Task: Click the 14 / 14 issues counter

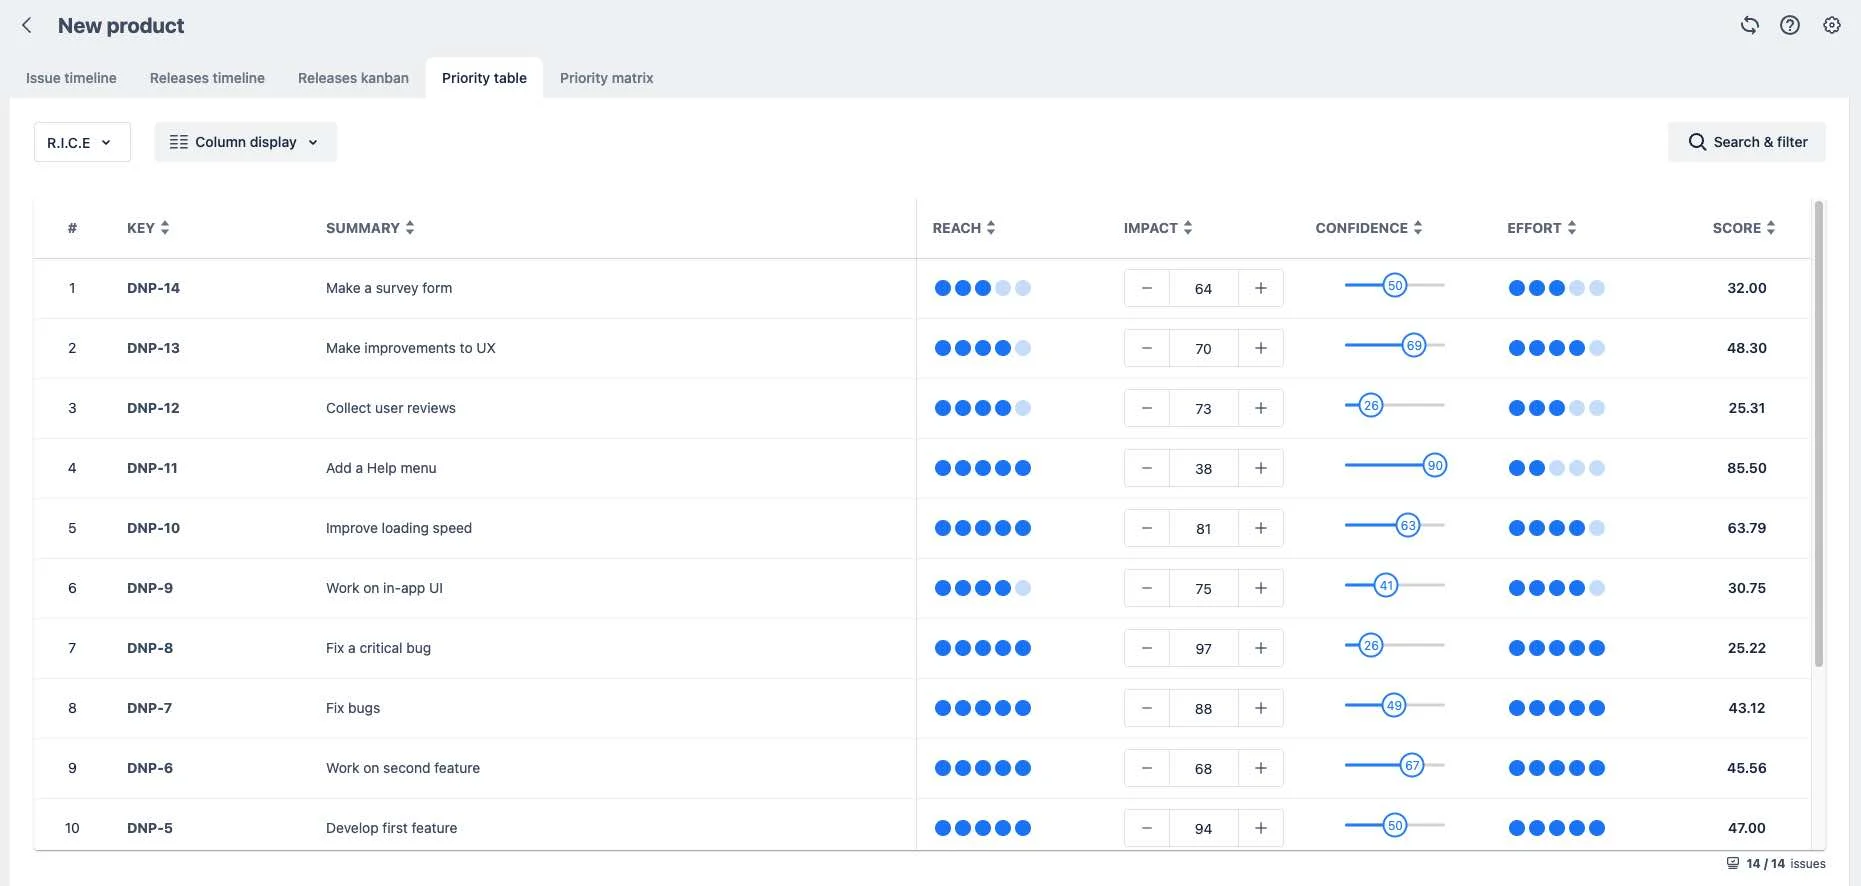Action: pyautogui.click(x=1776, y=863)
